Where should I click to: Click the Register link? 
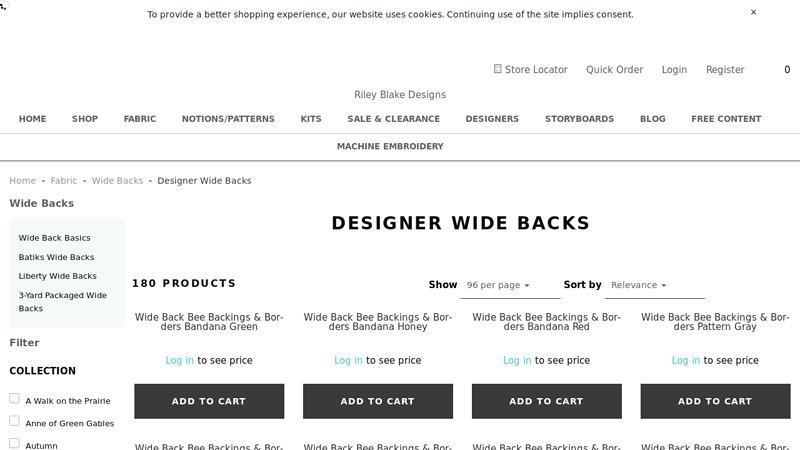point(725,70)
